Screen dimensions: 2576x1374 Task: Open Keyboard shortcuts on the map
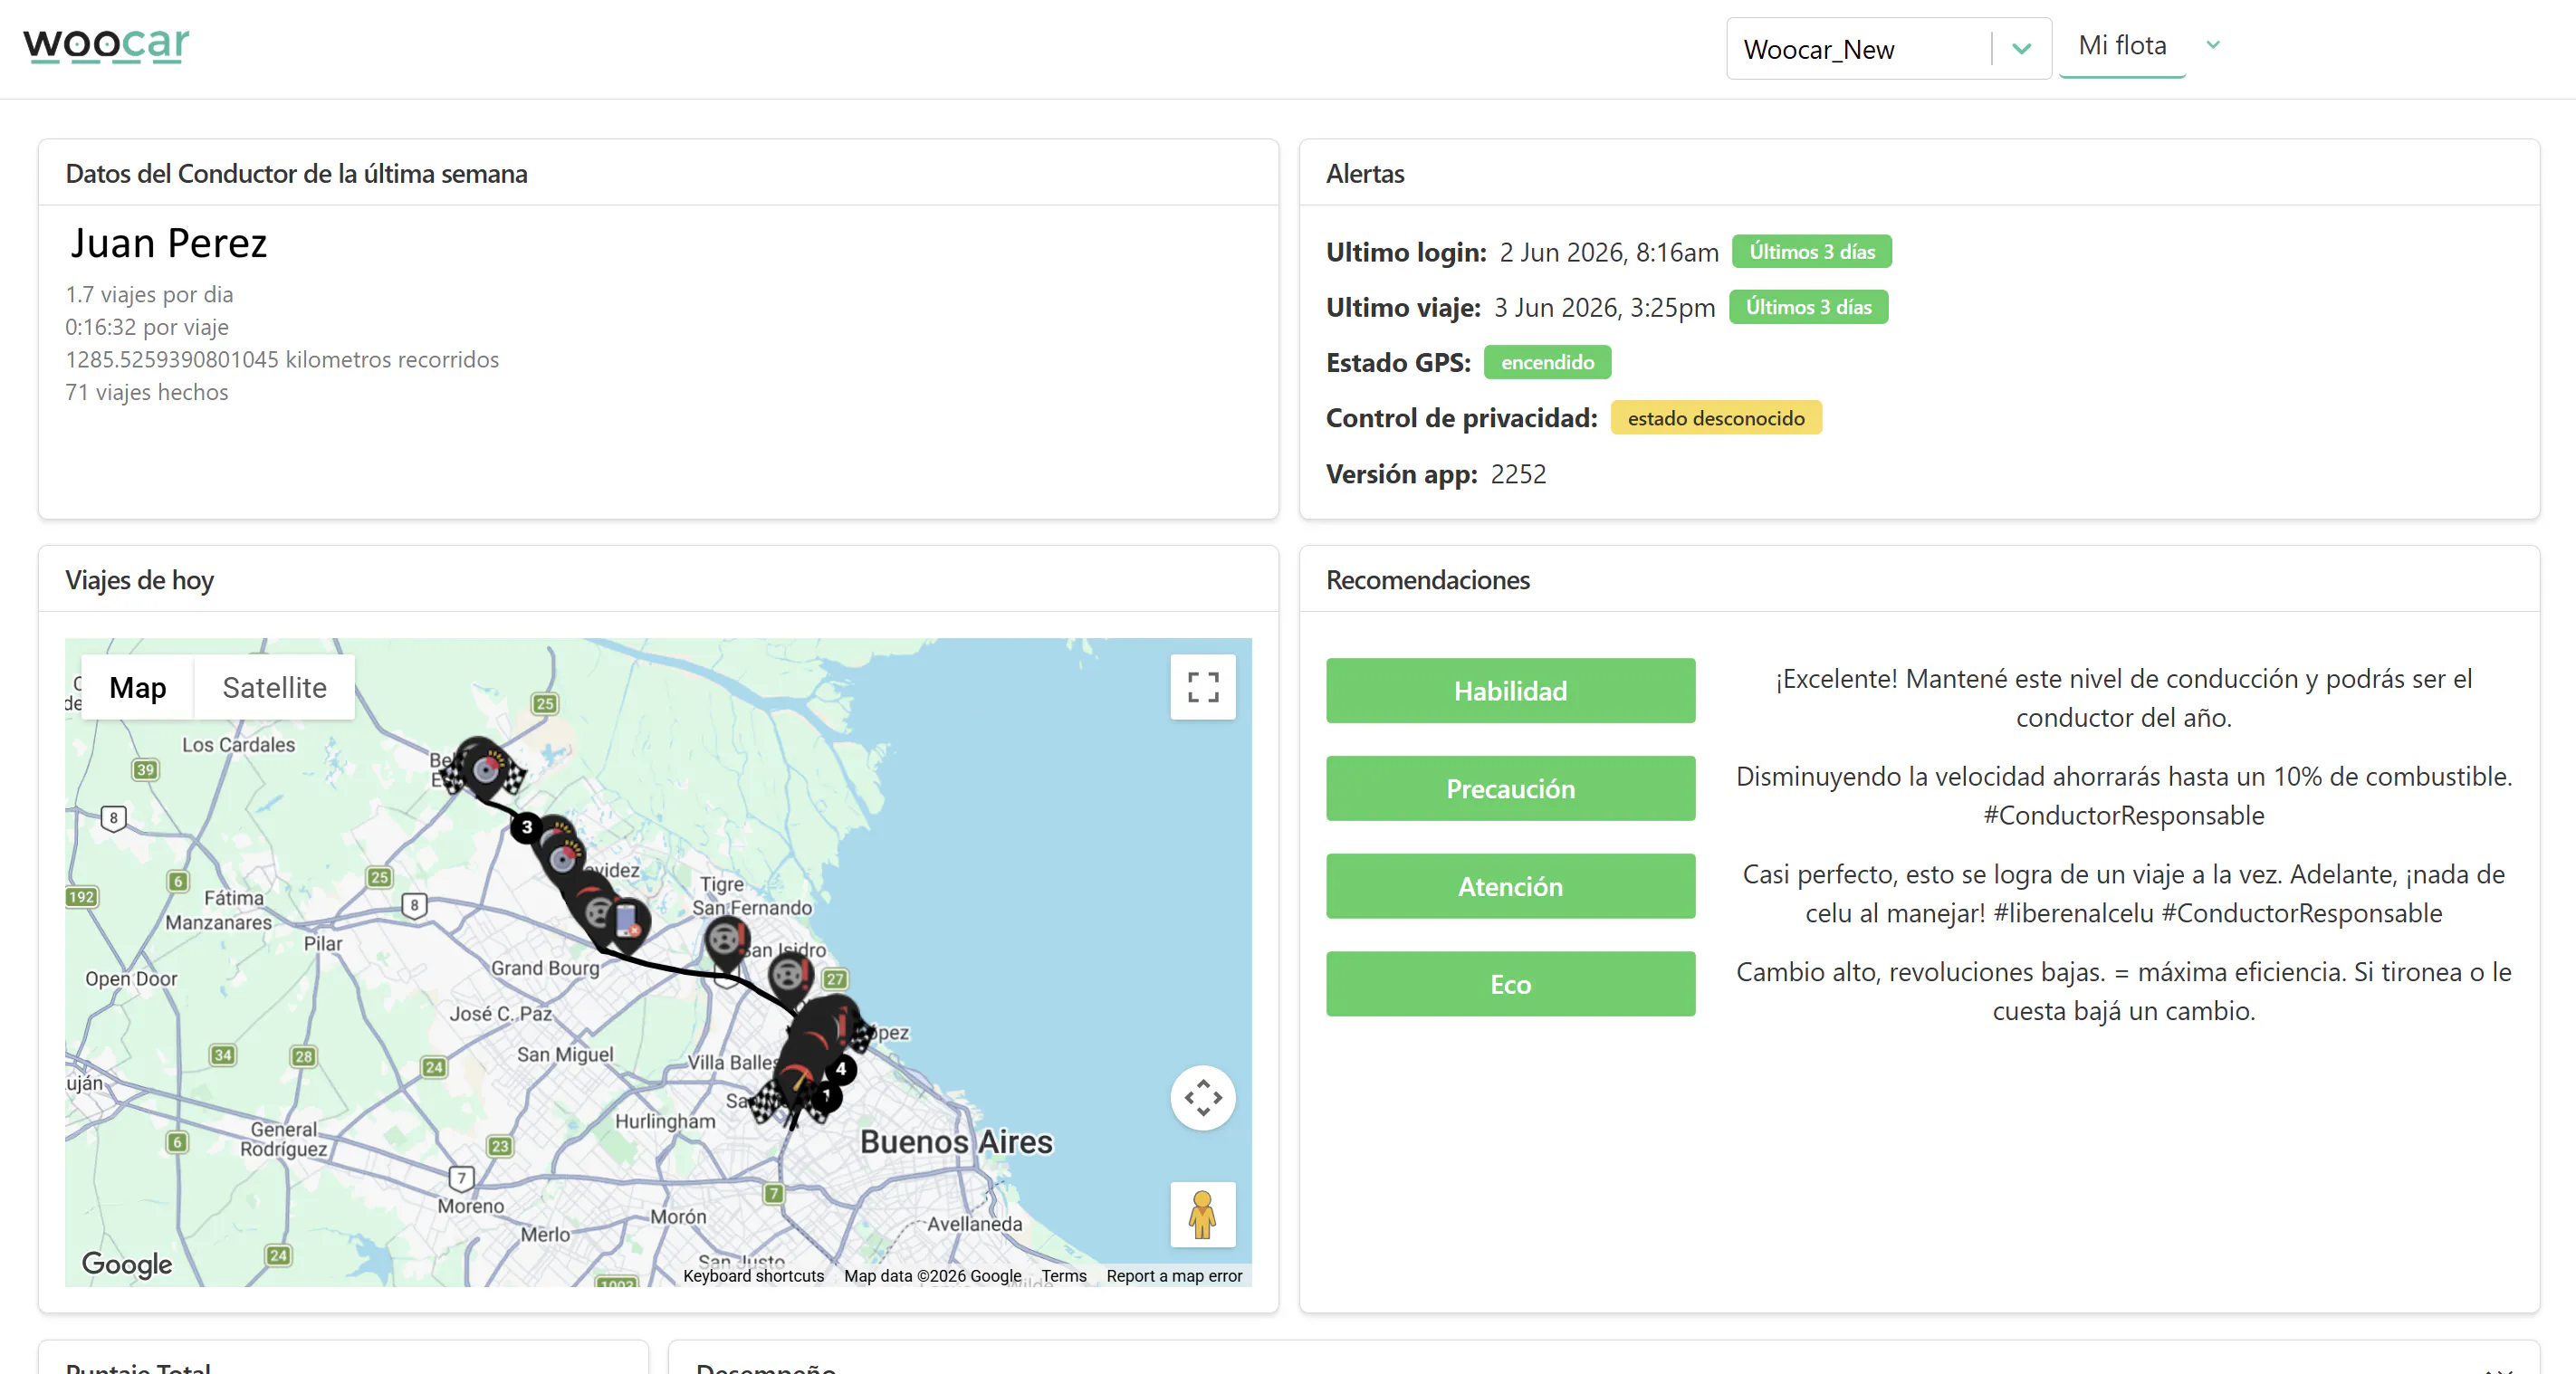[x=753, y=1276]
